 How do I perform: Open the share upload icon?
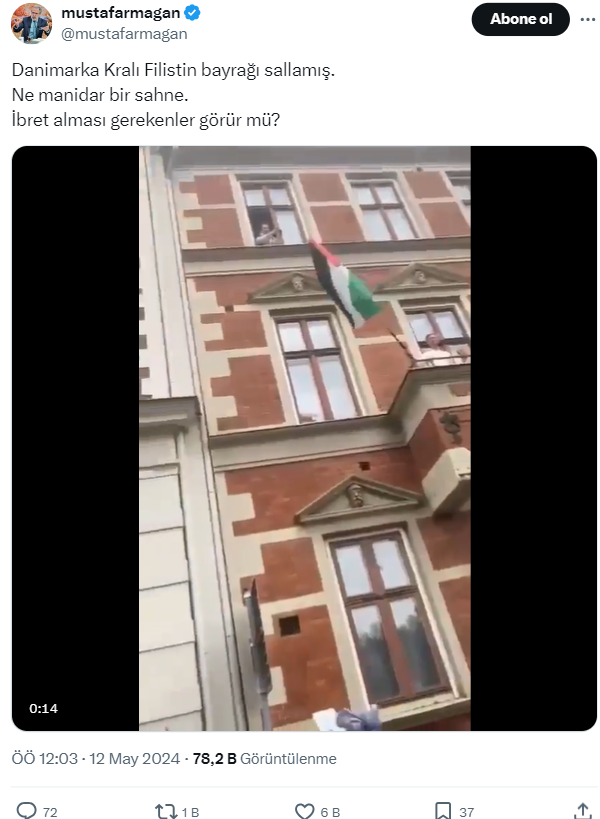click(583, 811)
